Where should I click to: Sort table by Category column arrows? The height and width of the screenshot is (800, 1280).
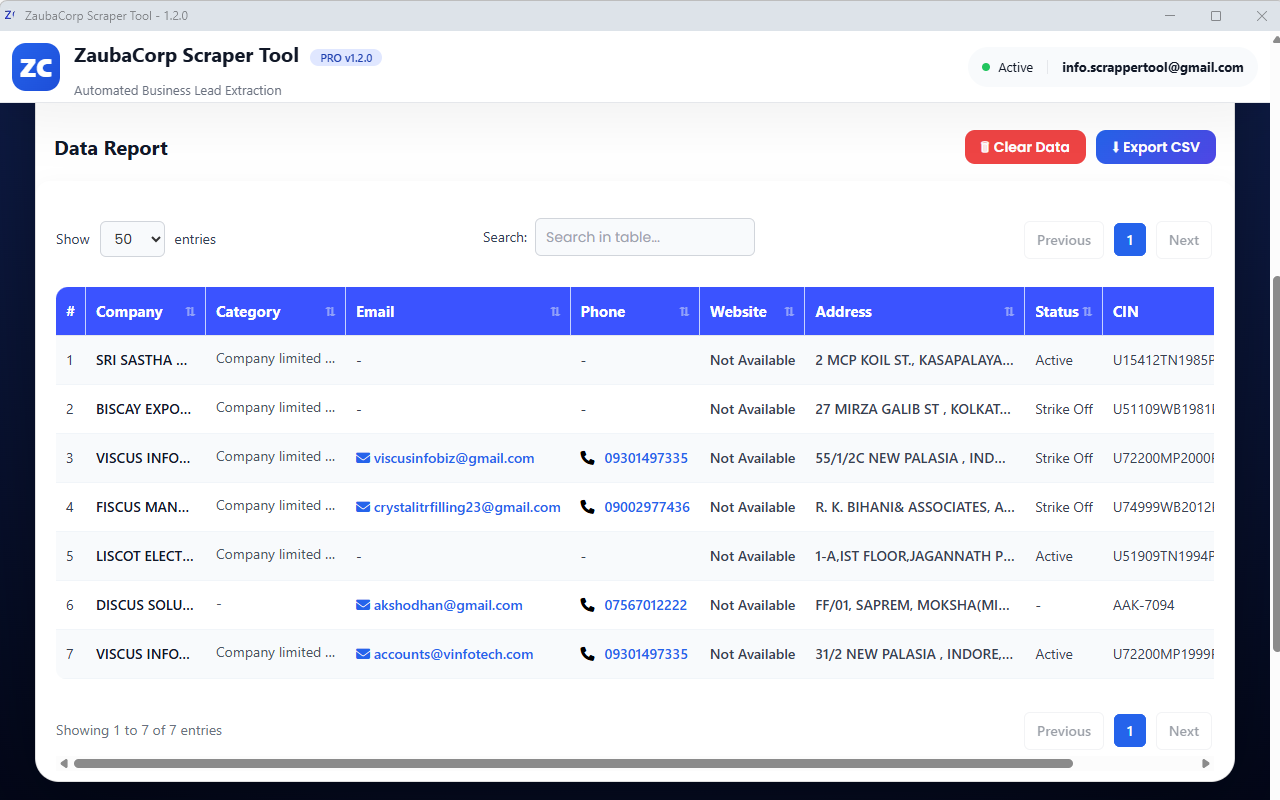pyautogui.click(x=330, y=312)
